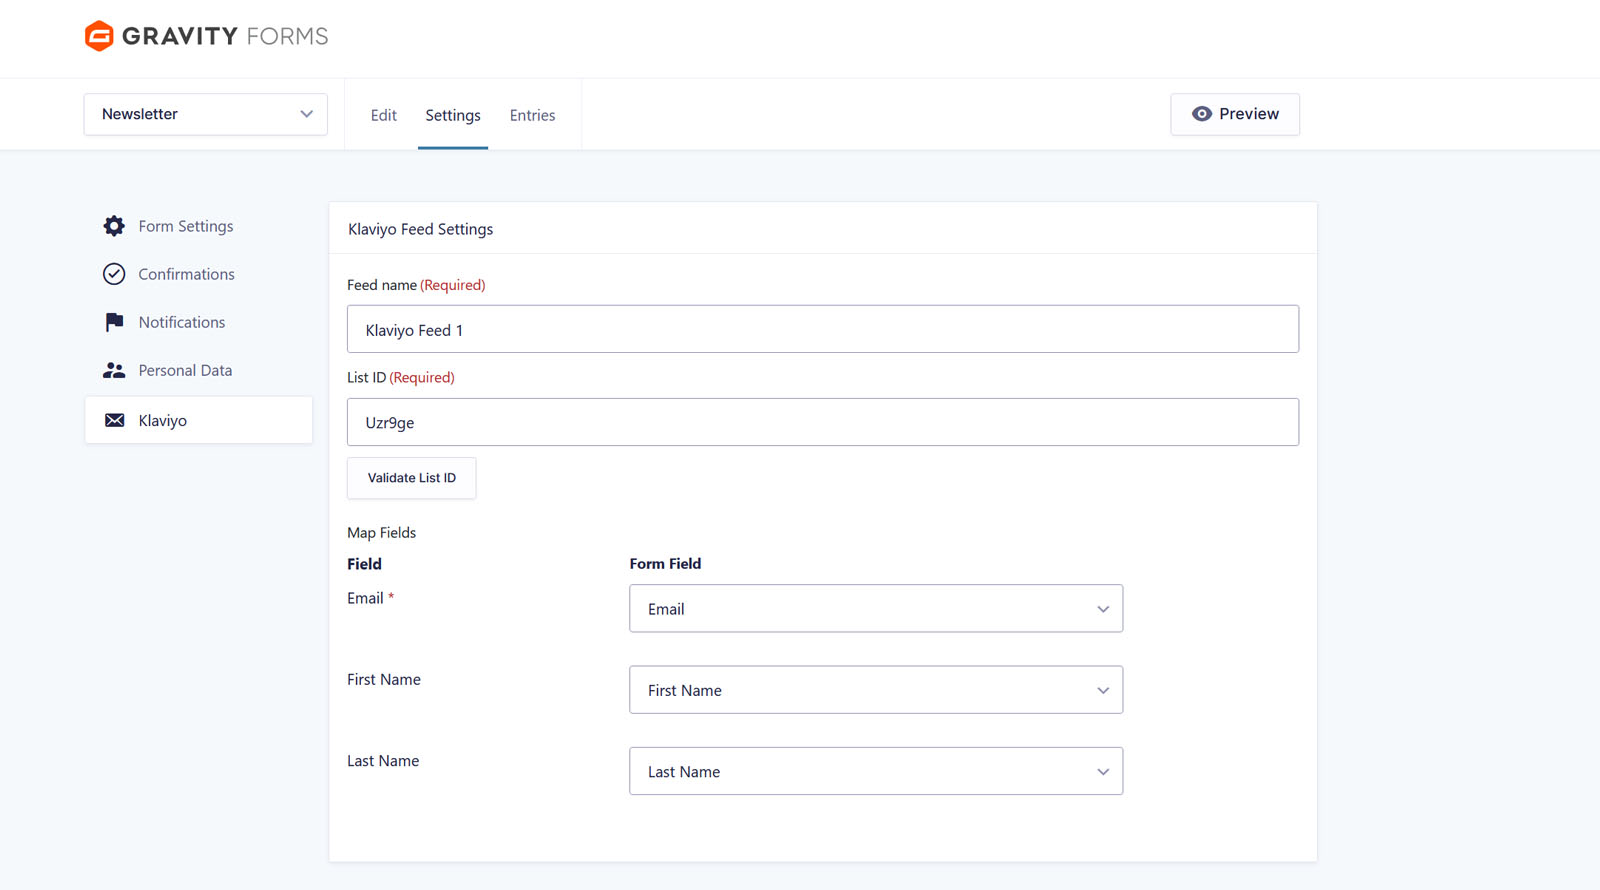1600x890 pixels.
Task: Go to Personal Data settings
Action: coord(185,370)
